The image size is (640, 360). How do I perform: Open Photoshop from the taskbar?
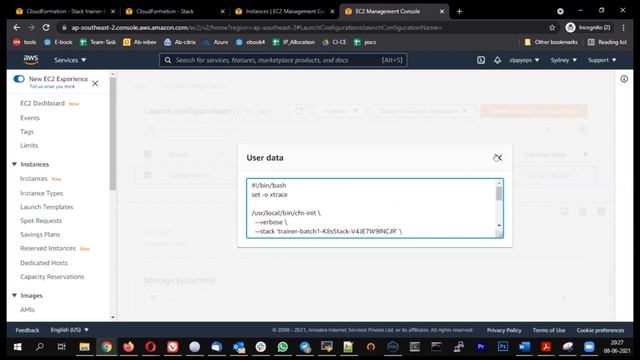pyautogui.click(x=502, y=347)
